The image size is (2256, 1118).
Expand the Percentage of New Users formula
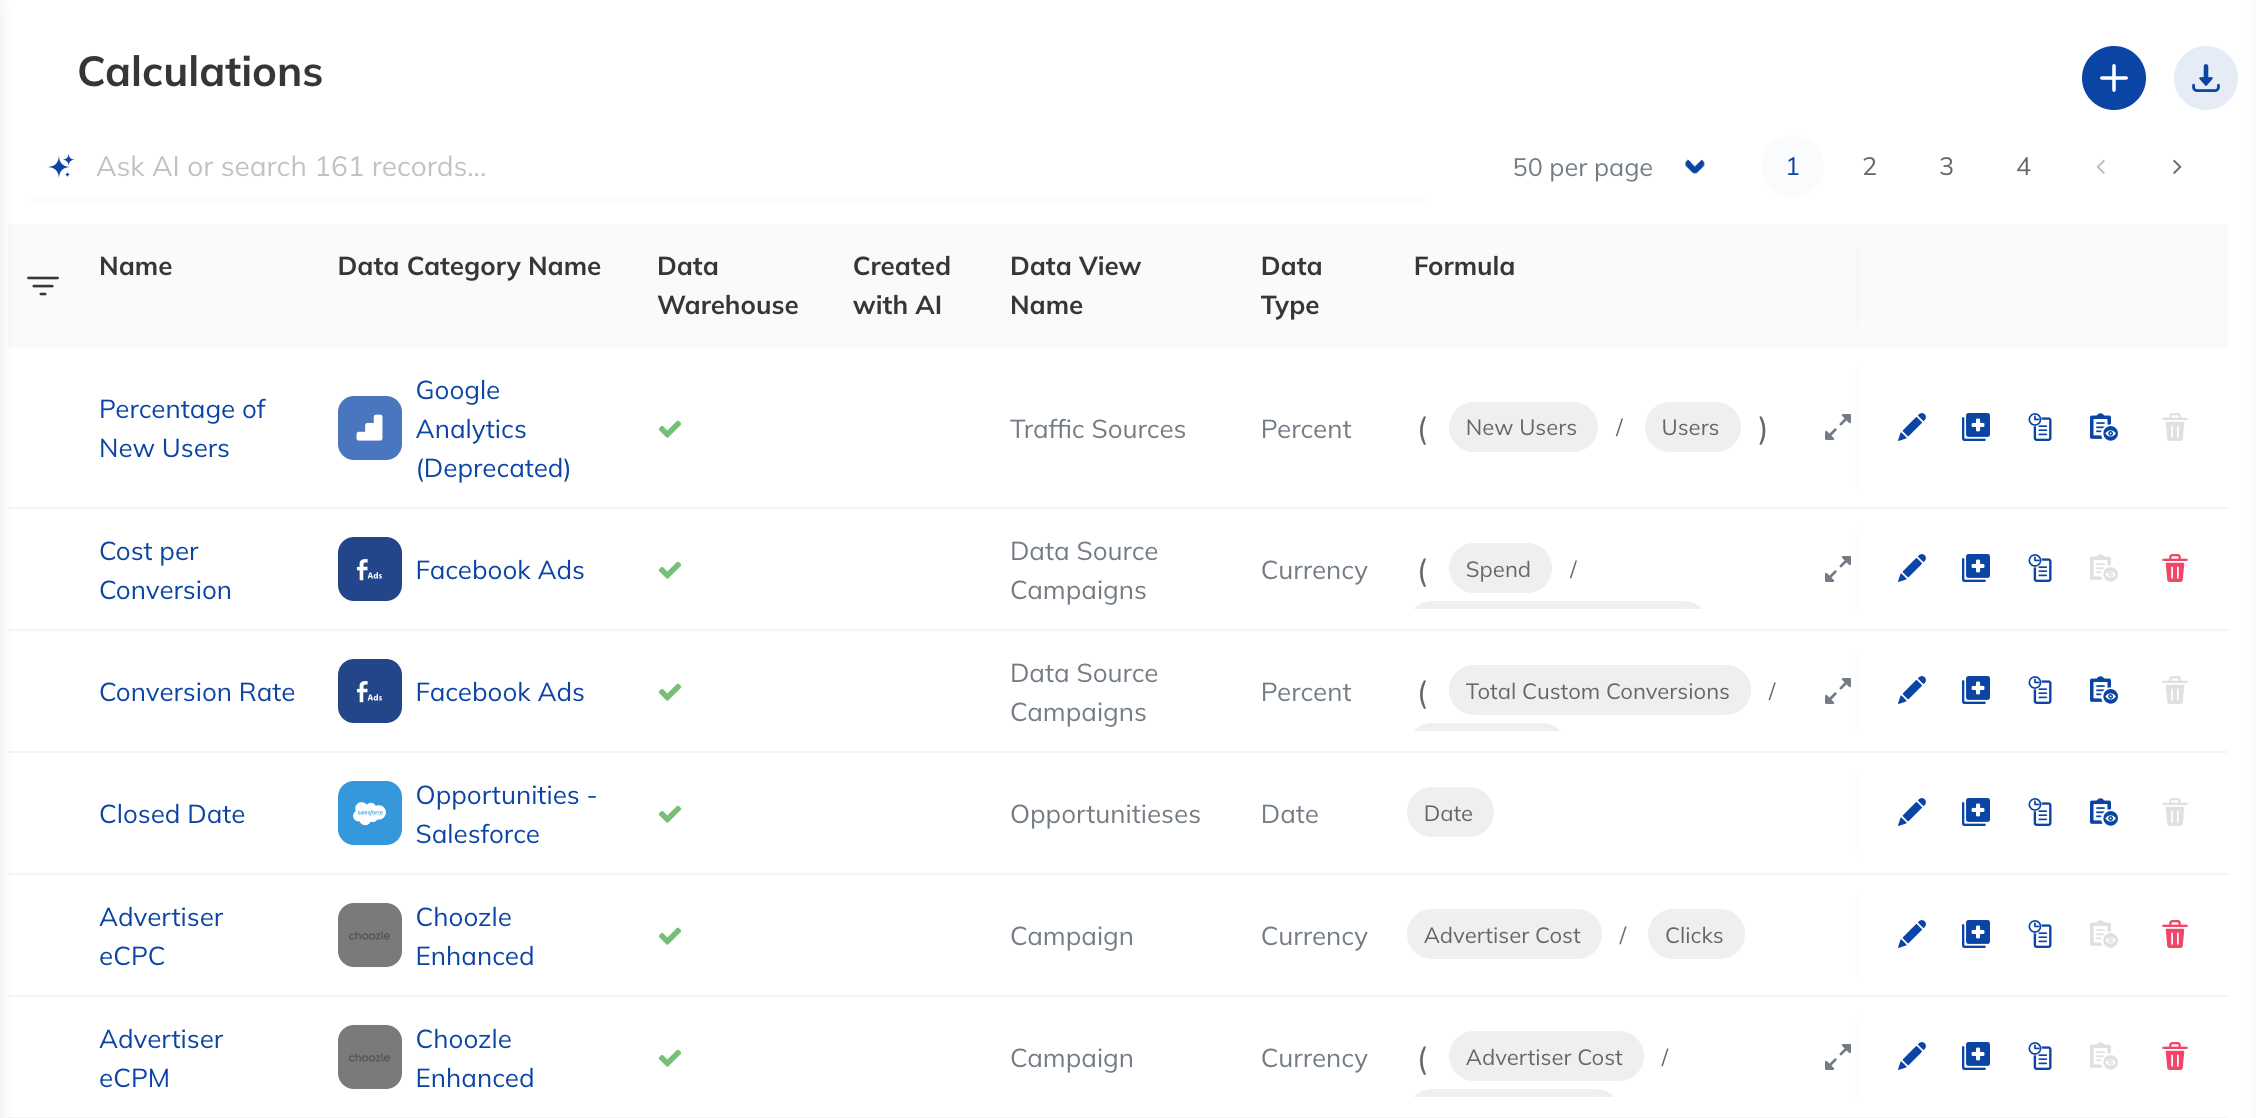tap(1837, 428)
